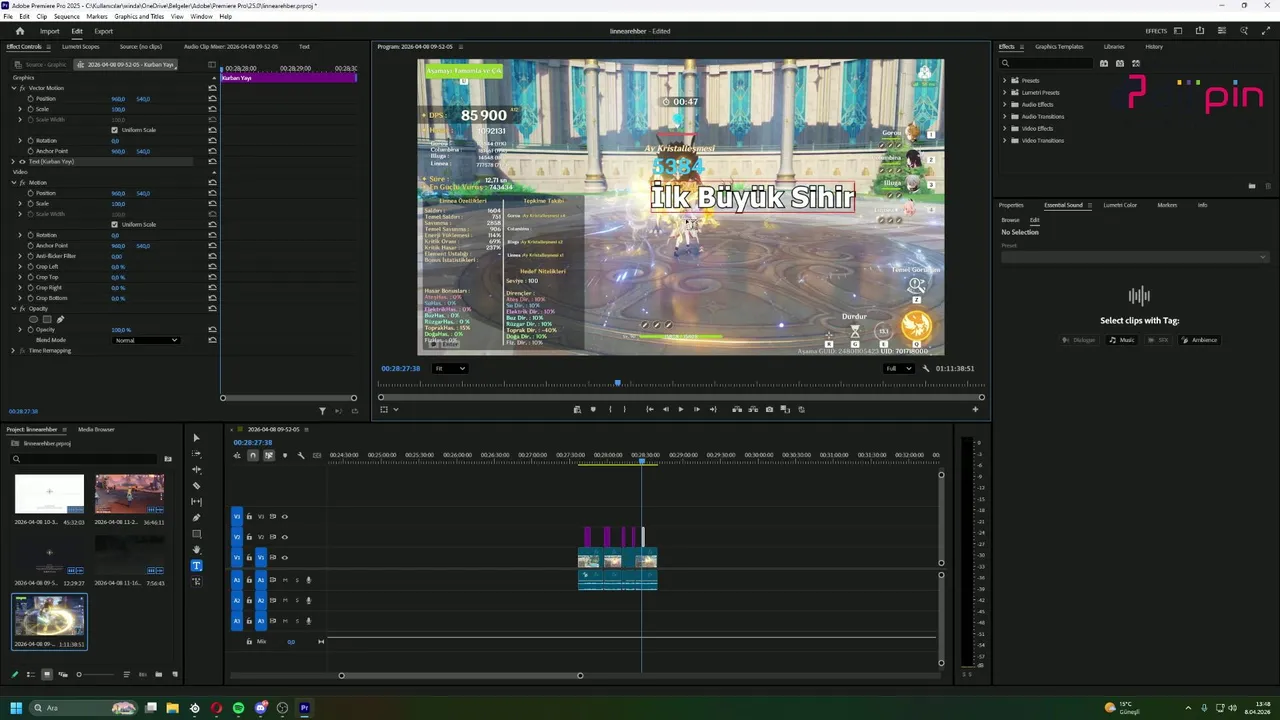Viewport: 1280px width, 720px height.
Task: Select the Slip tool
Action: click(x=196, y=502)
